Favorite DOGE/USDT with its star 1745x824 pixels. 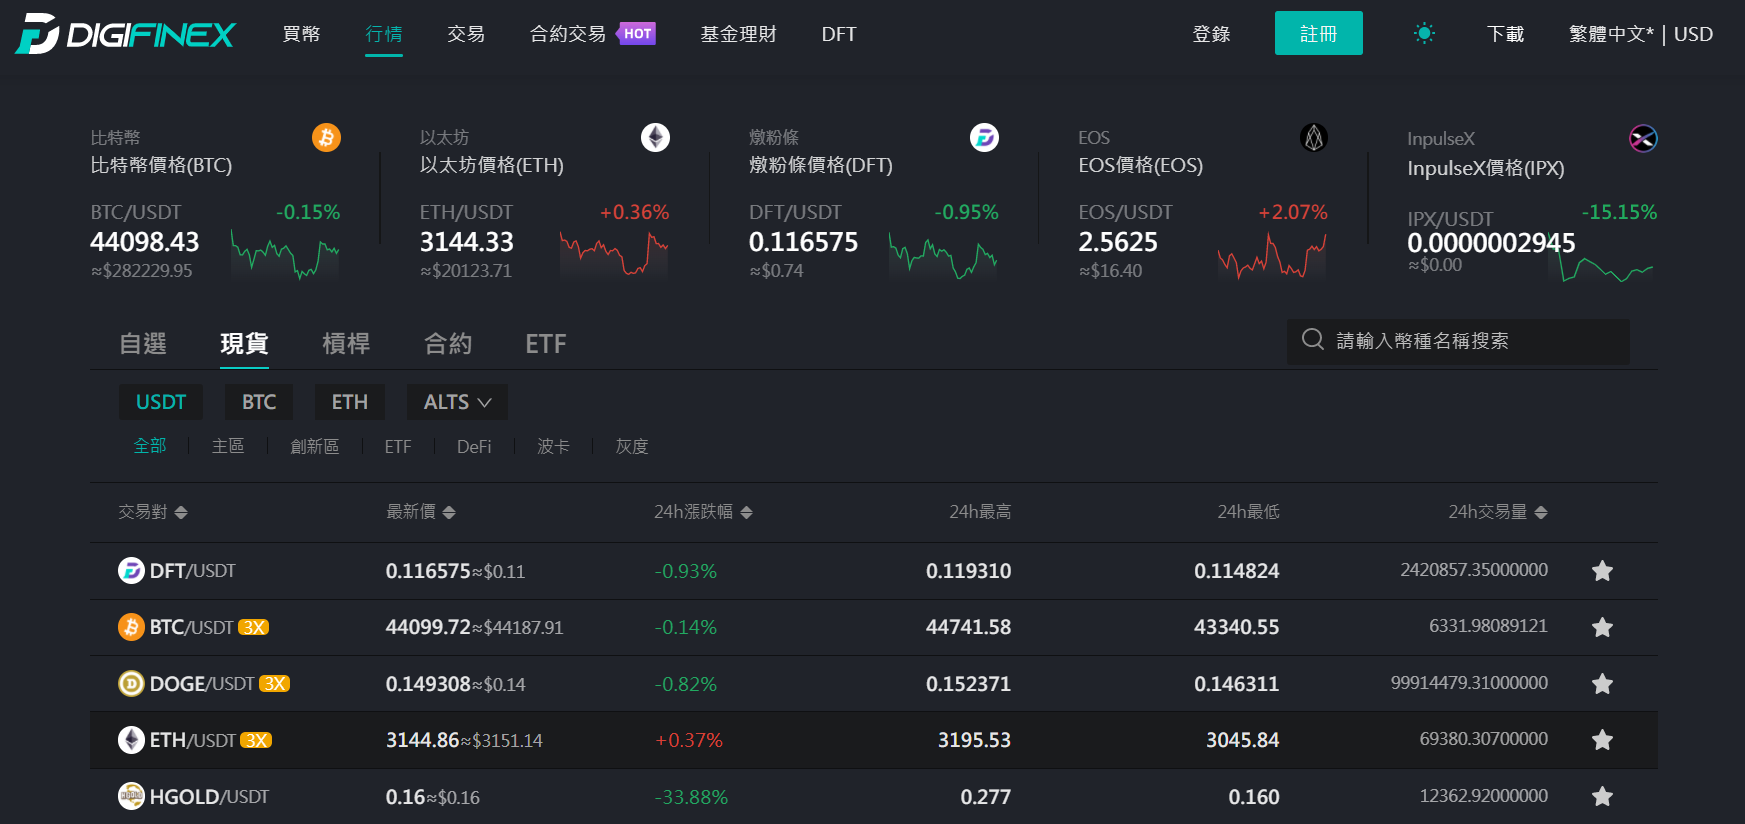[1602, 684]
